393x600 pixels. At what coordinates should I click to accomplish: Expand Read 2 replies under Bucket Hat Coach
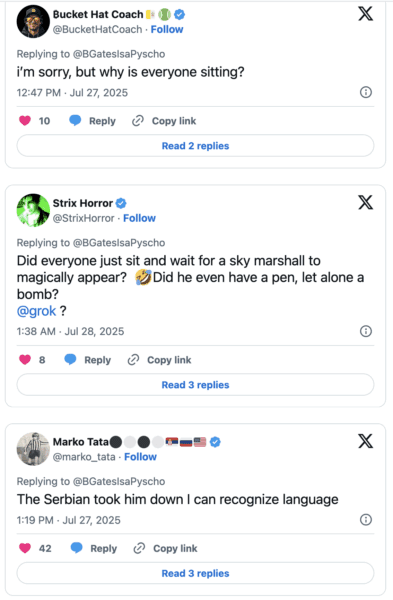pos(195,146)
